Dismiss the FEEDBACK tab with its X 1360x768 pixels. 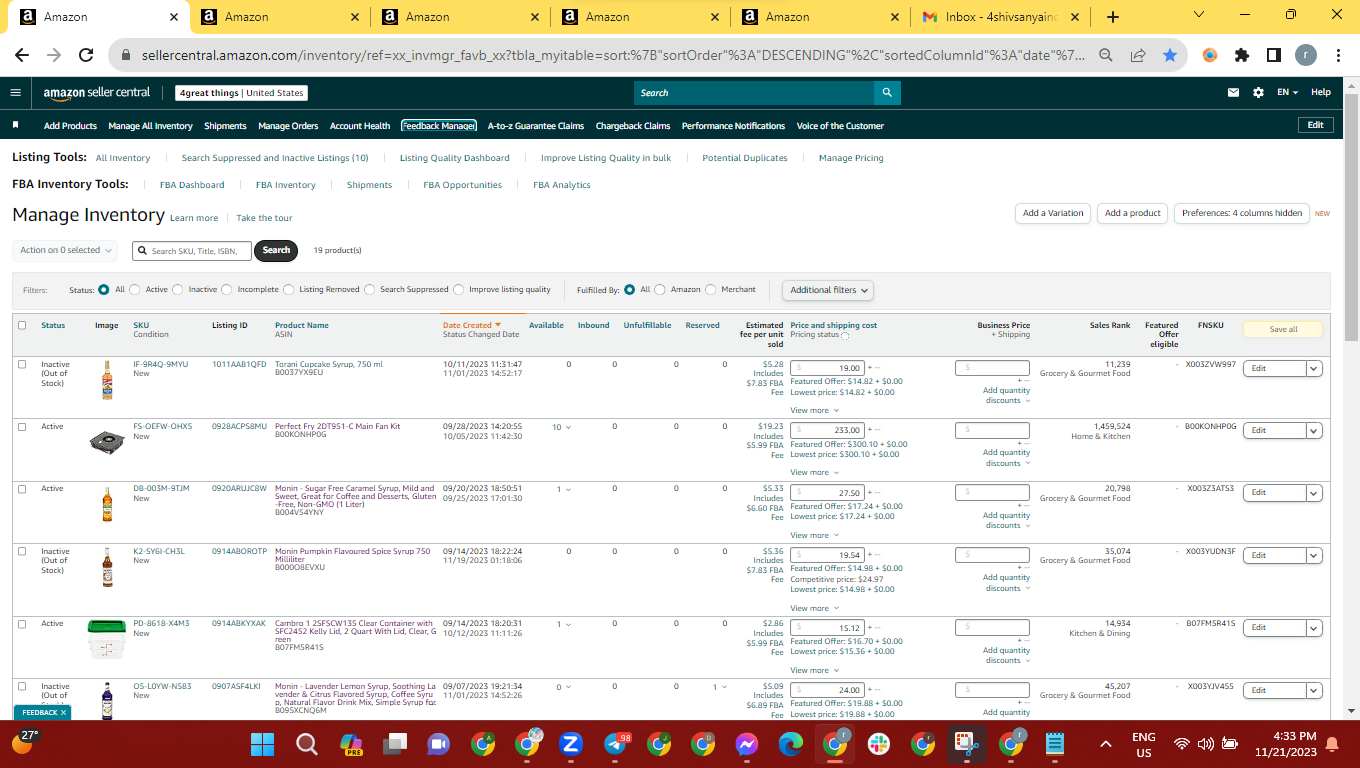pyautogui.click(x=63, y=713)
